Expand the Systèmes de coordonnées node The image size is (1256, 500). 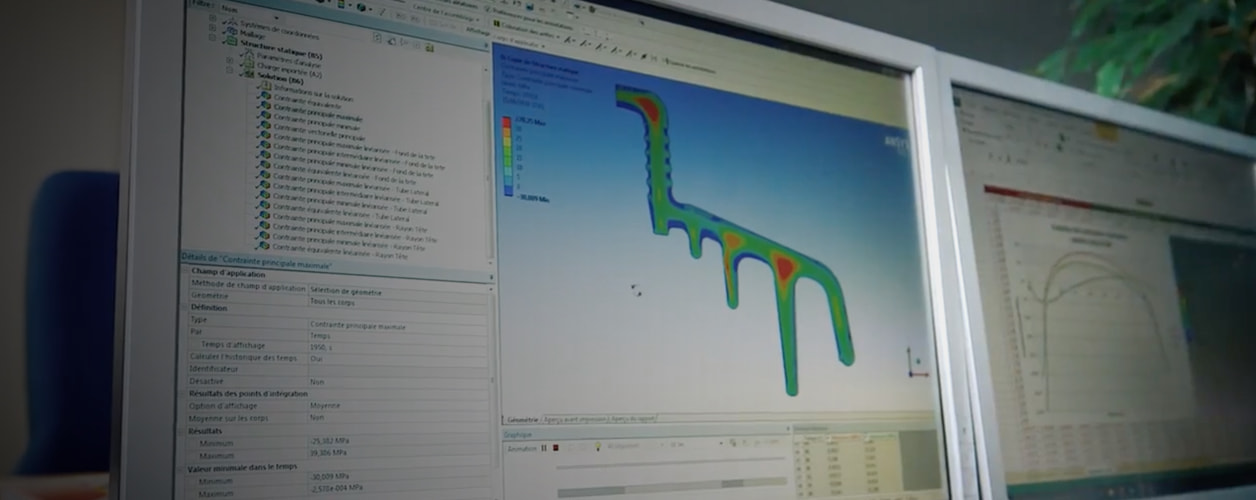(x=211, y=19)
